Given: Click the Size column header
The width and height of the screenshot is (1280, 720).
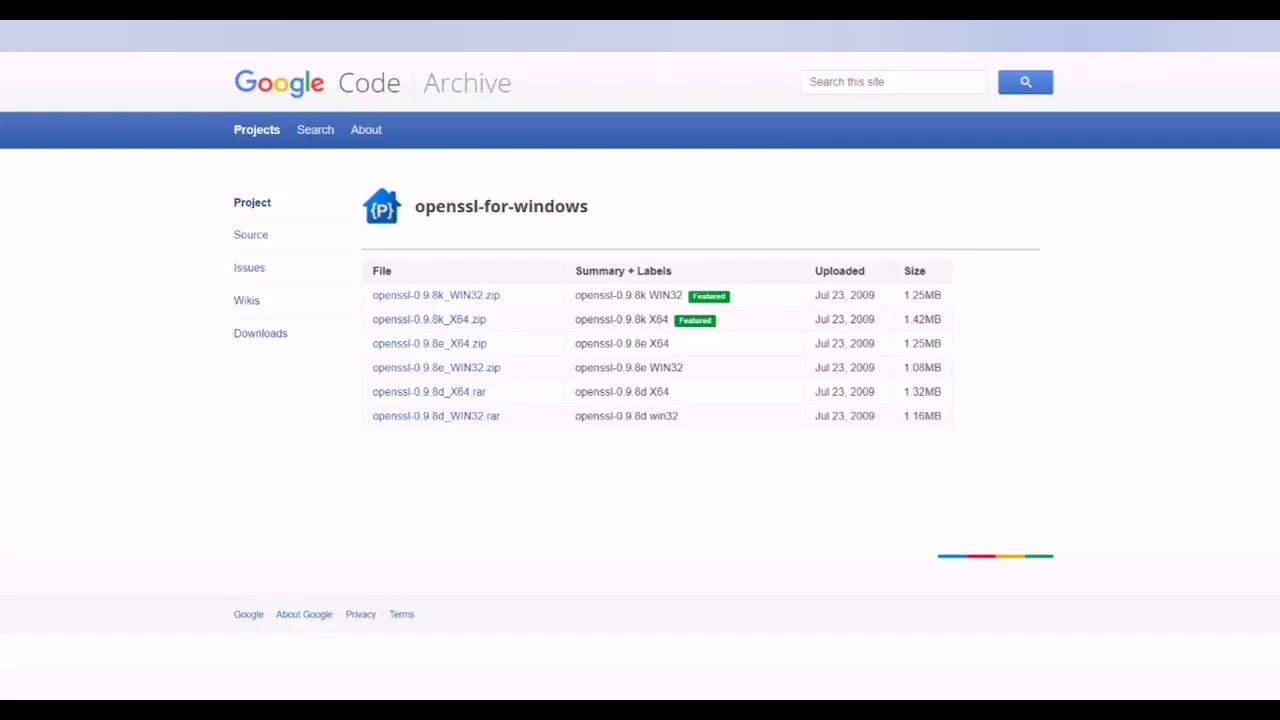Looking at the screenshot, I should (915, 271).
